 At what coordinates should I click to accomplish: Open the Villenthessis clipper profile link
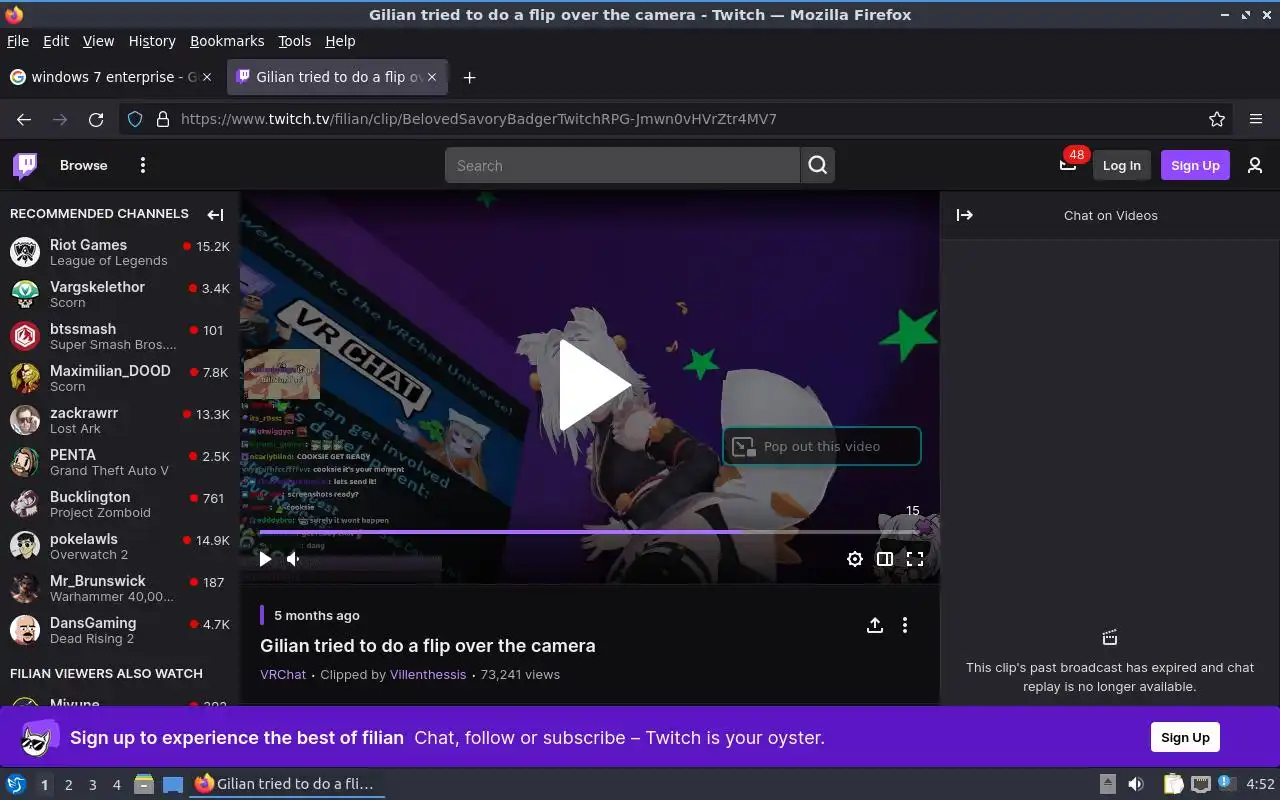[x=428, y=674]
